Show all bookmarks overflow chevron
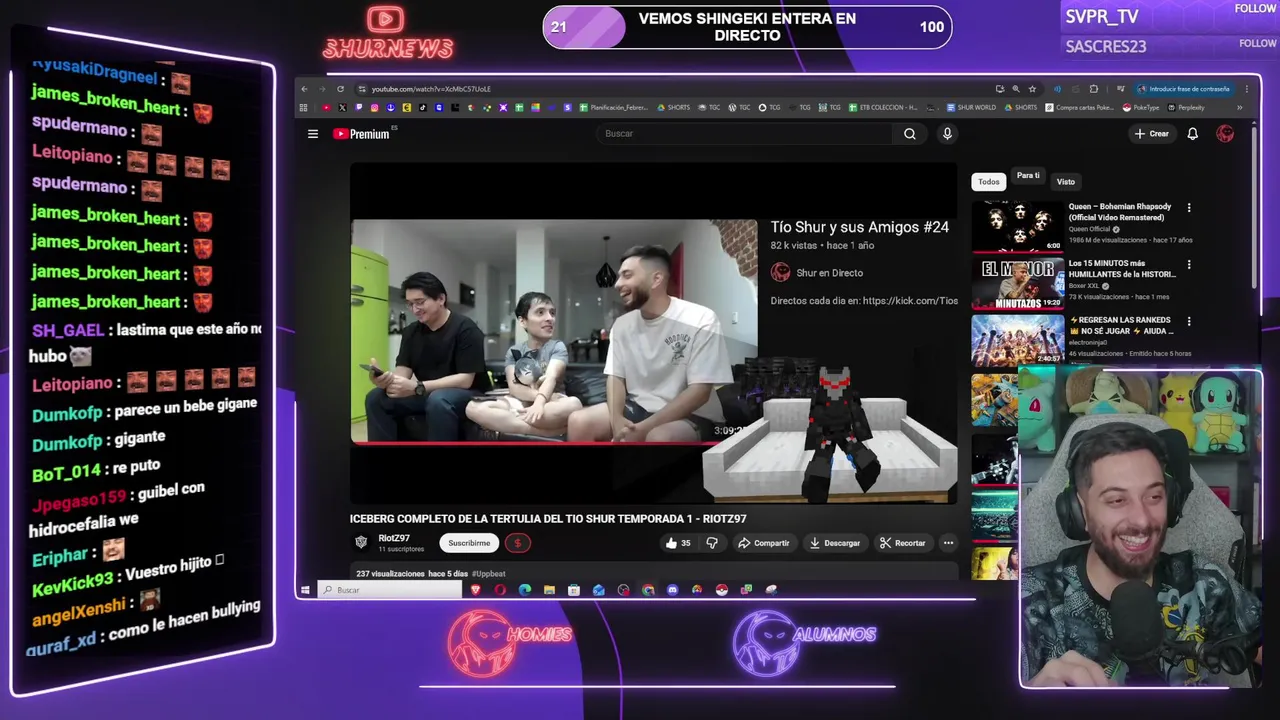The width and height of the screenshot is (1280, 720). tap(1239, 108)
